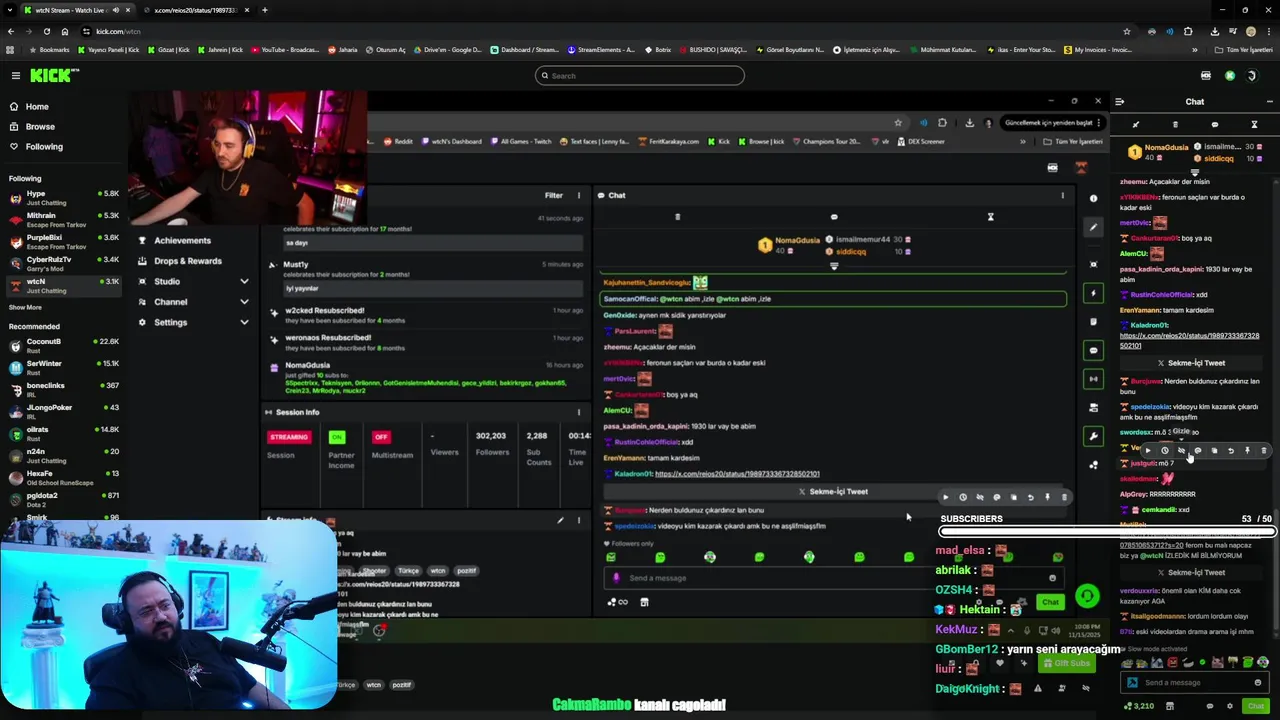Click the trash icon under the outer Chat header
Screen dimensions: 1280x720
(1175, 124)
